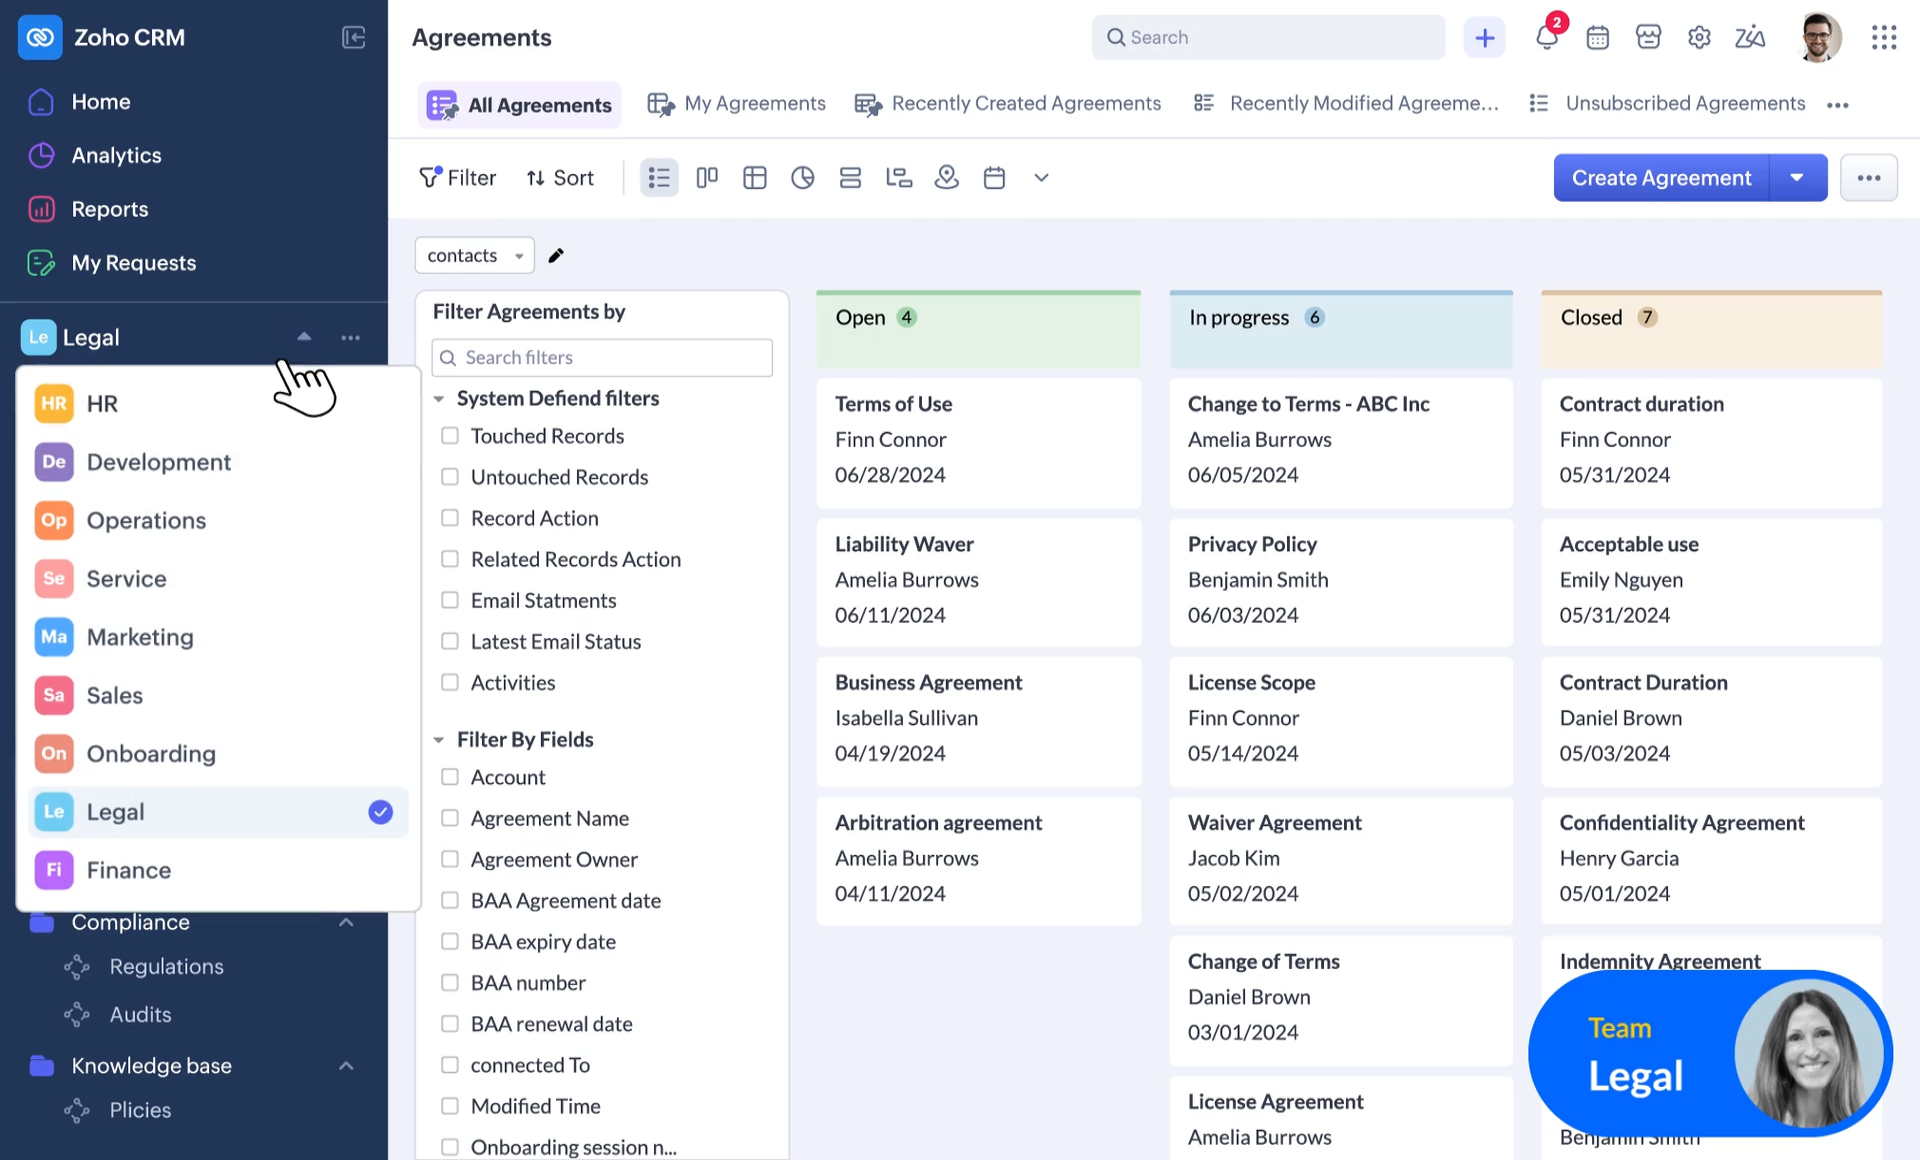Collapse System Defined filters section

(439, 399)
